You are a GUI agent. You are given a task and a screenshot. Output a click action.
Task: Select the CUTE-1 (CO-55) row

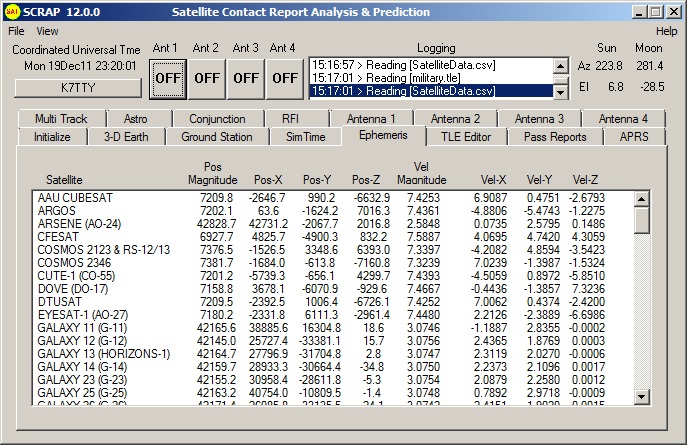pos(333,276)
